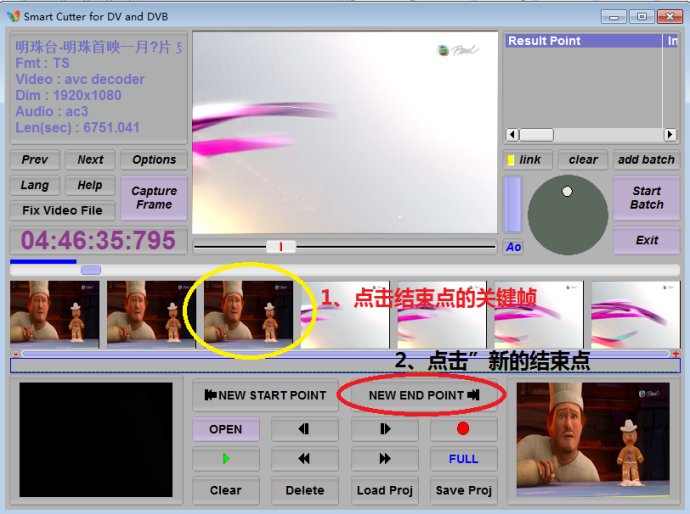Viewport: 690px width, 514px height.
Task: Select the first filmstrip keyframe thumbnail
Action: 55,315
